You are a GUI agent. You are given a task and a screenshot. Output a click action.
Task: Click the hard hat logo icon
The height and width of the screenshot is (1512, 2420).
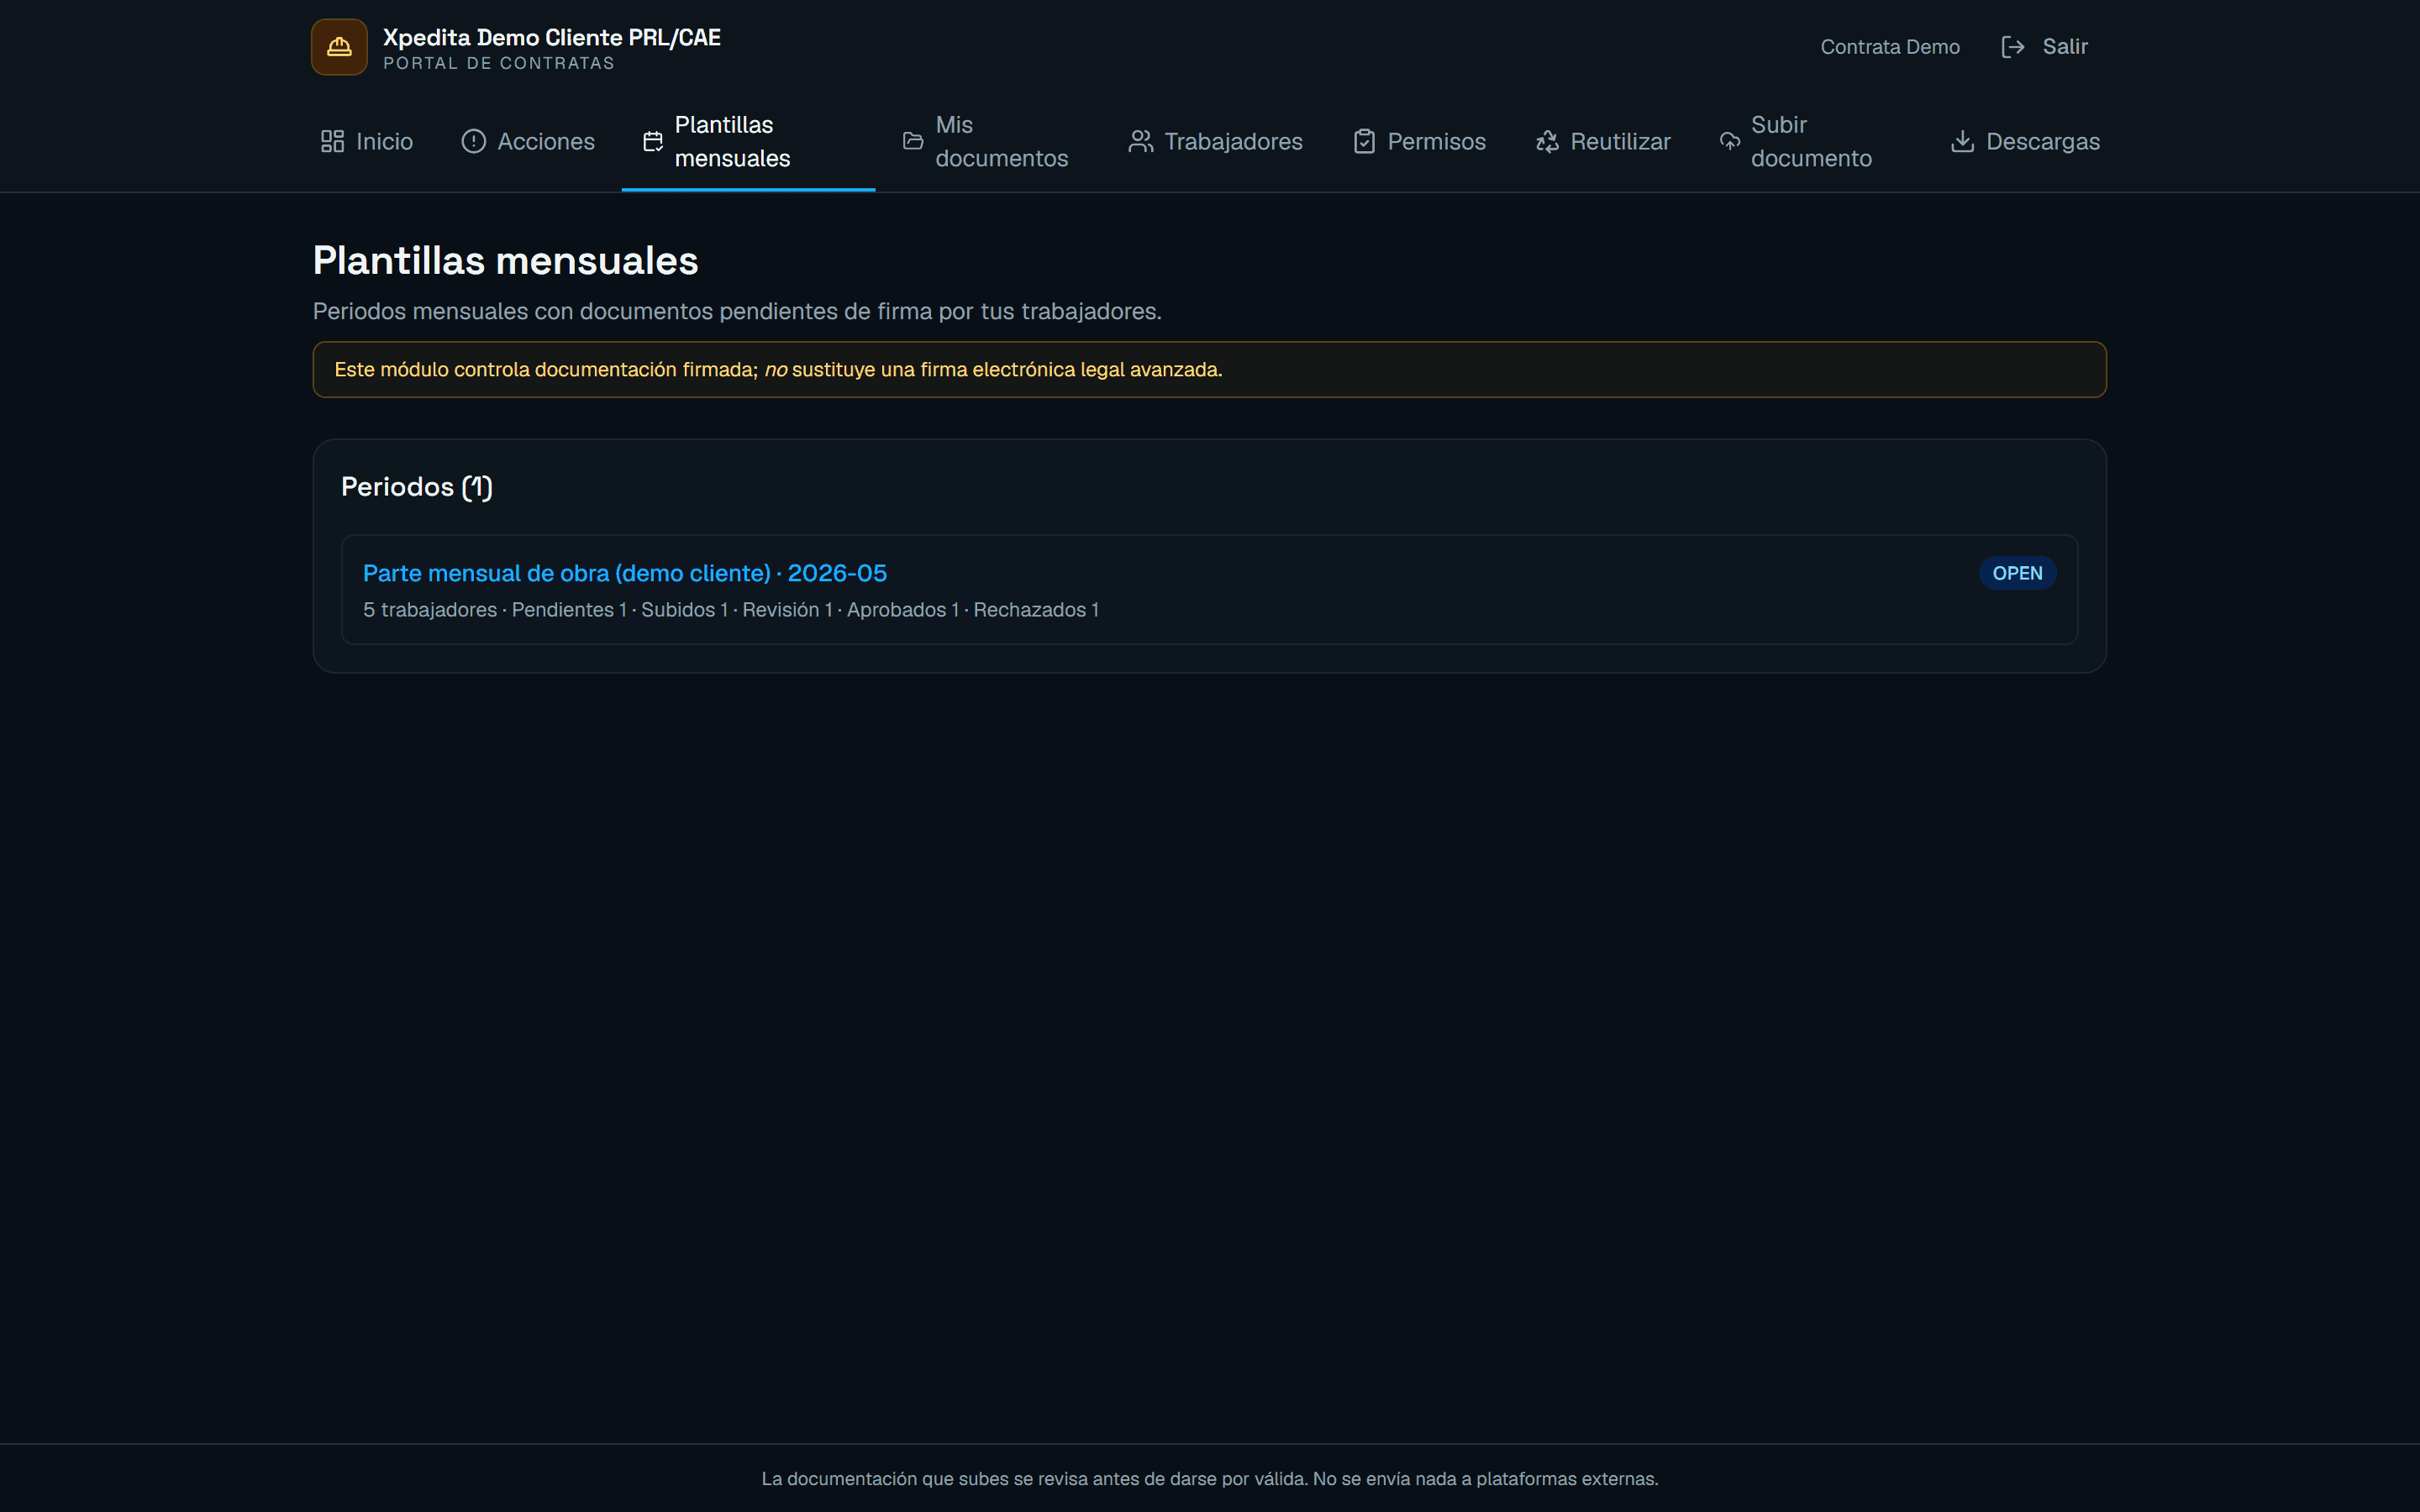(339, 47)
